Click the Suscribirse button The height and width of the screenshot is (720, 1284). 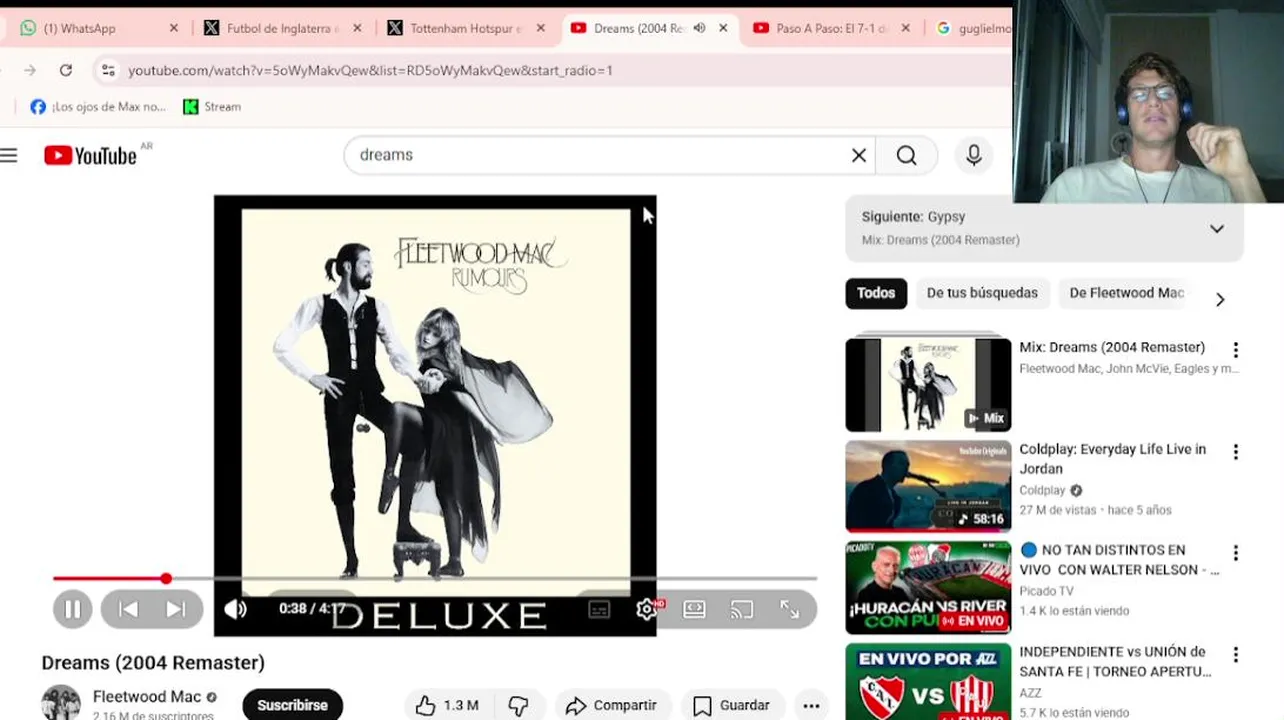292,705
